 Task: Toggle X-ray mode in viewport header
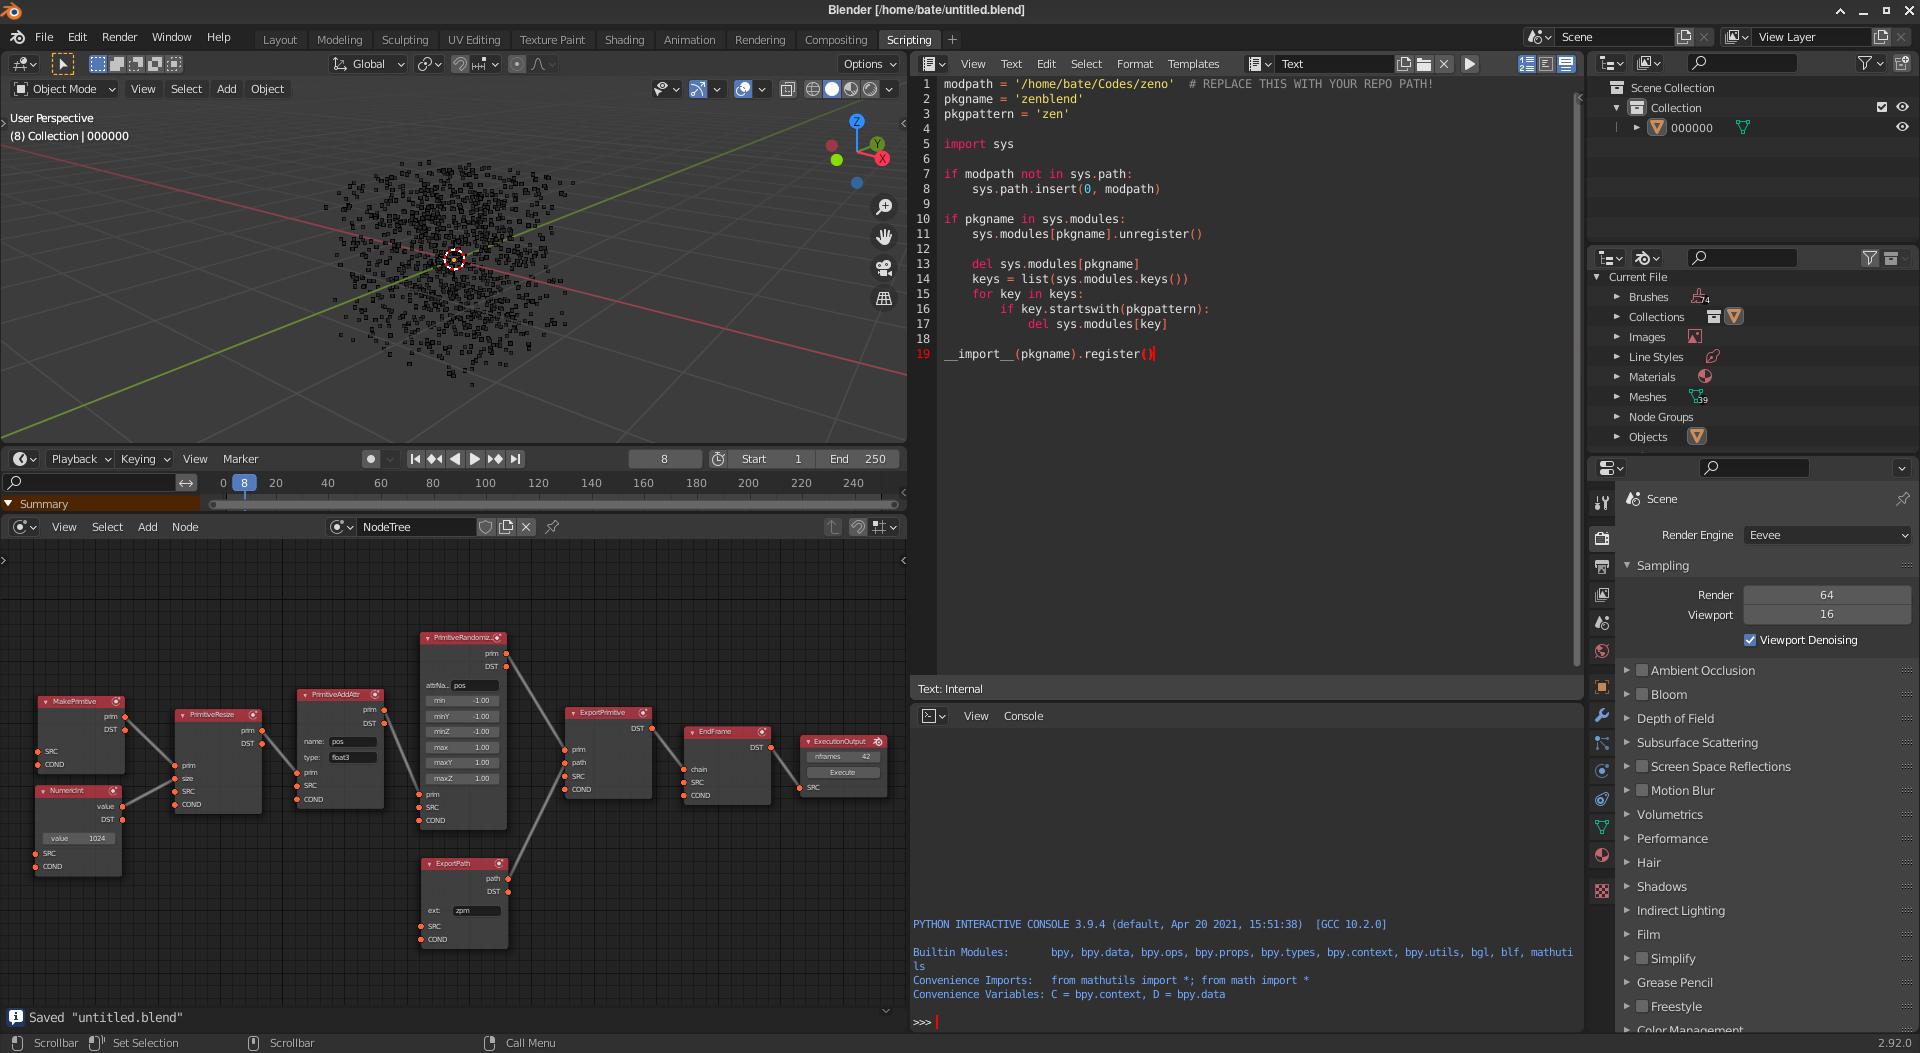click(788, 89)
